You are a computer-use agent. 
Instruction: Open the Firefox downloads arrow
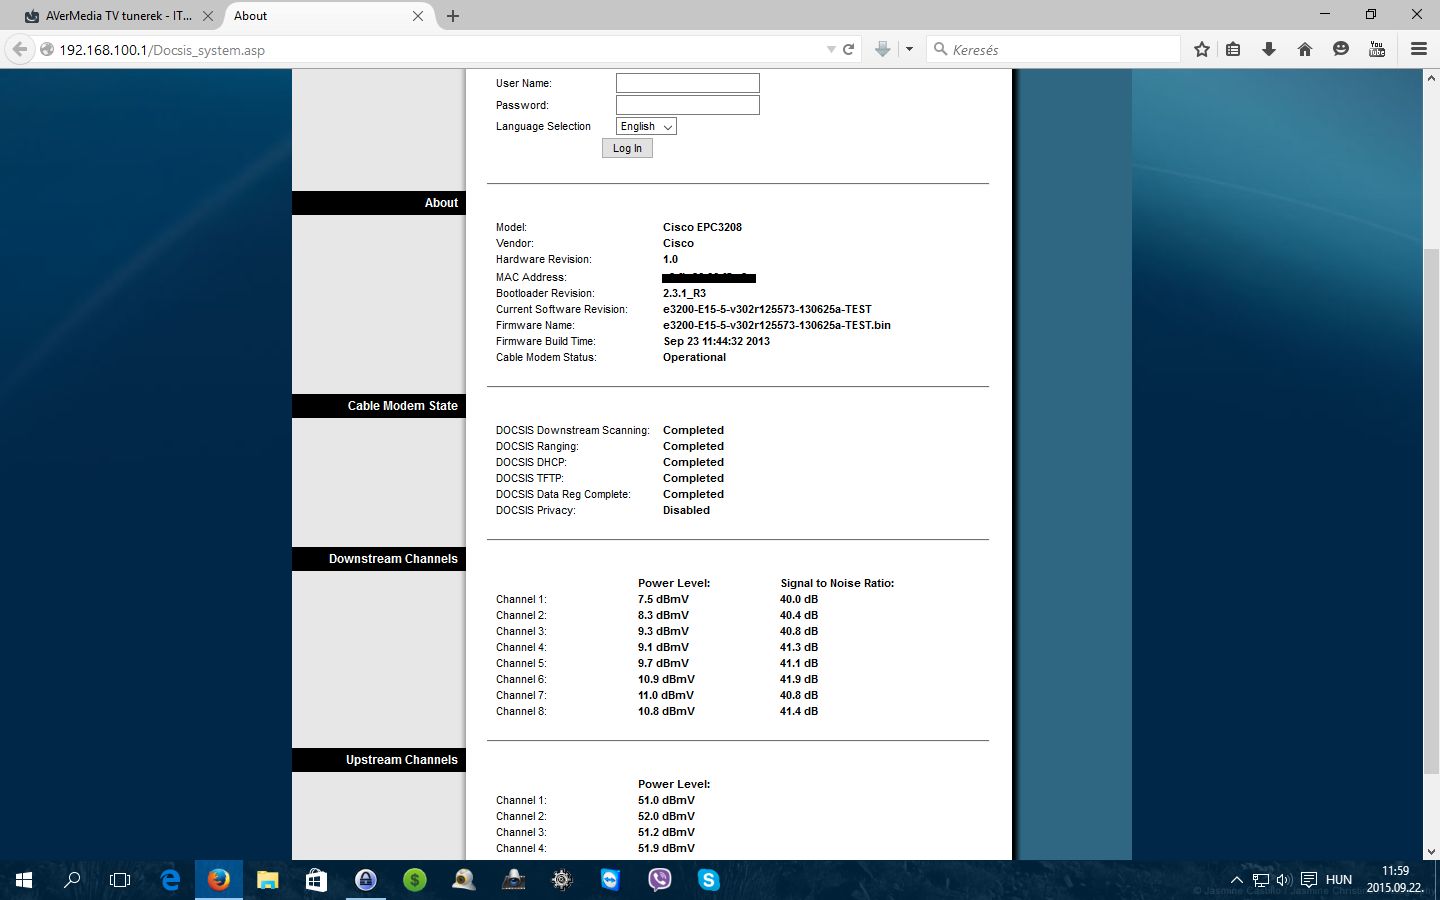tap(1269, 49)
